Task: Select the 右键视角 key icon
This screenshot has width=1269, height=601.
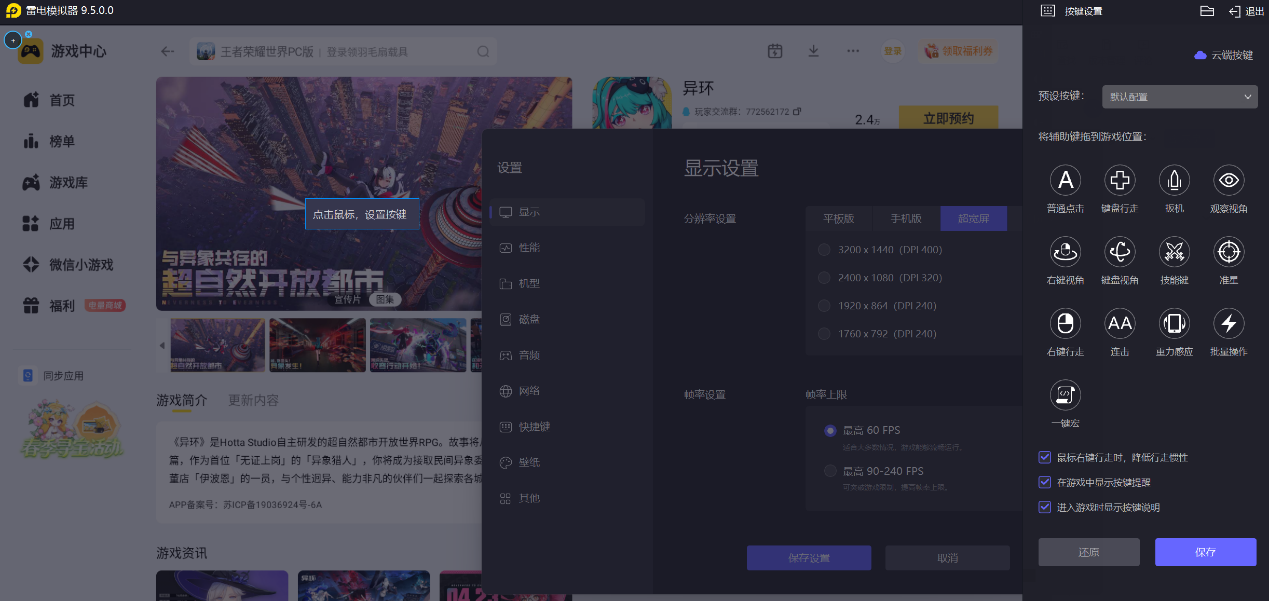Action: coord(1065,251)
